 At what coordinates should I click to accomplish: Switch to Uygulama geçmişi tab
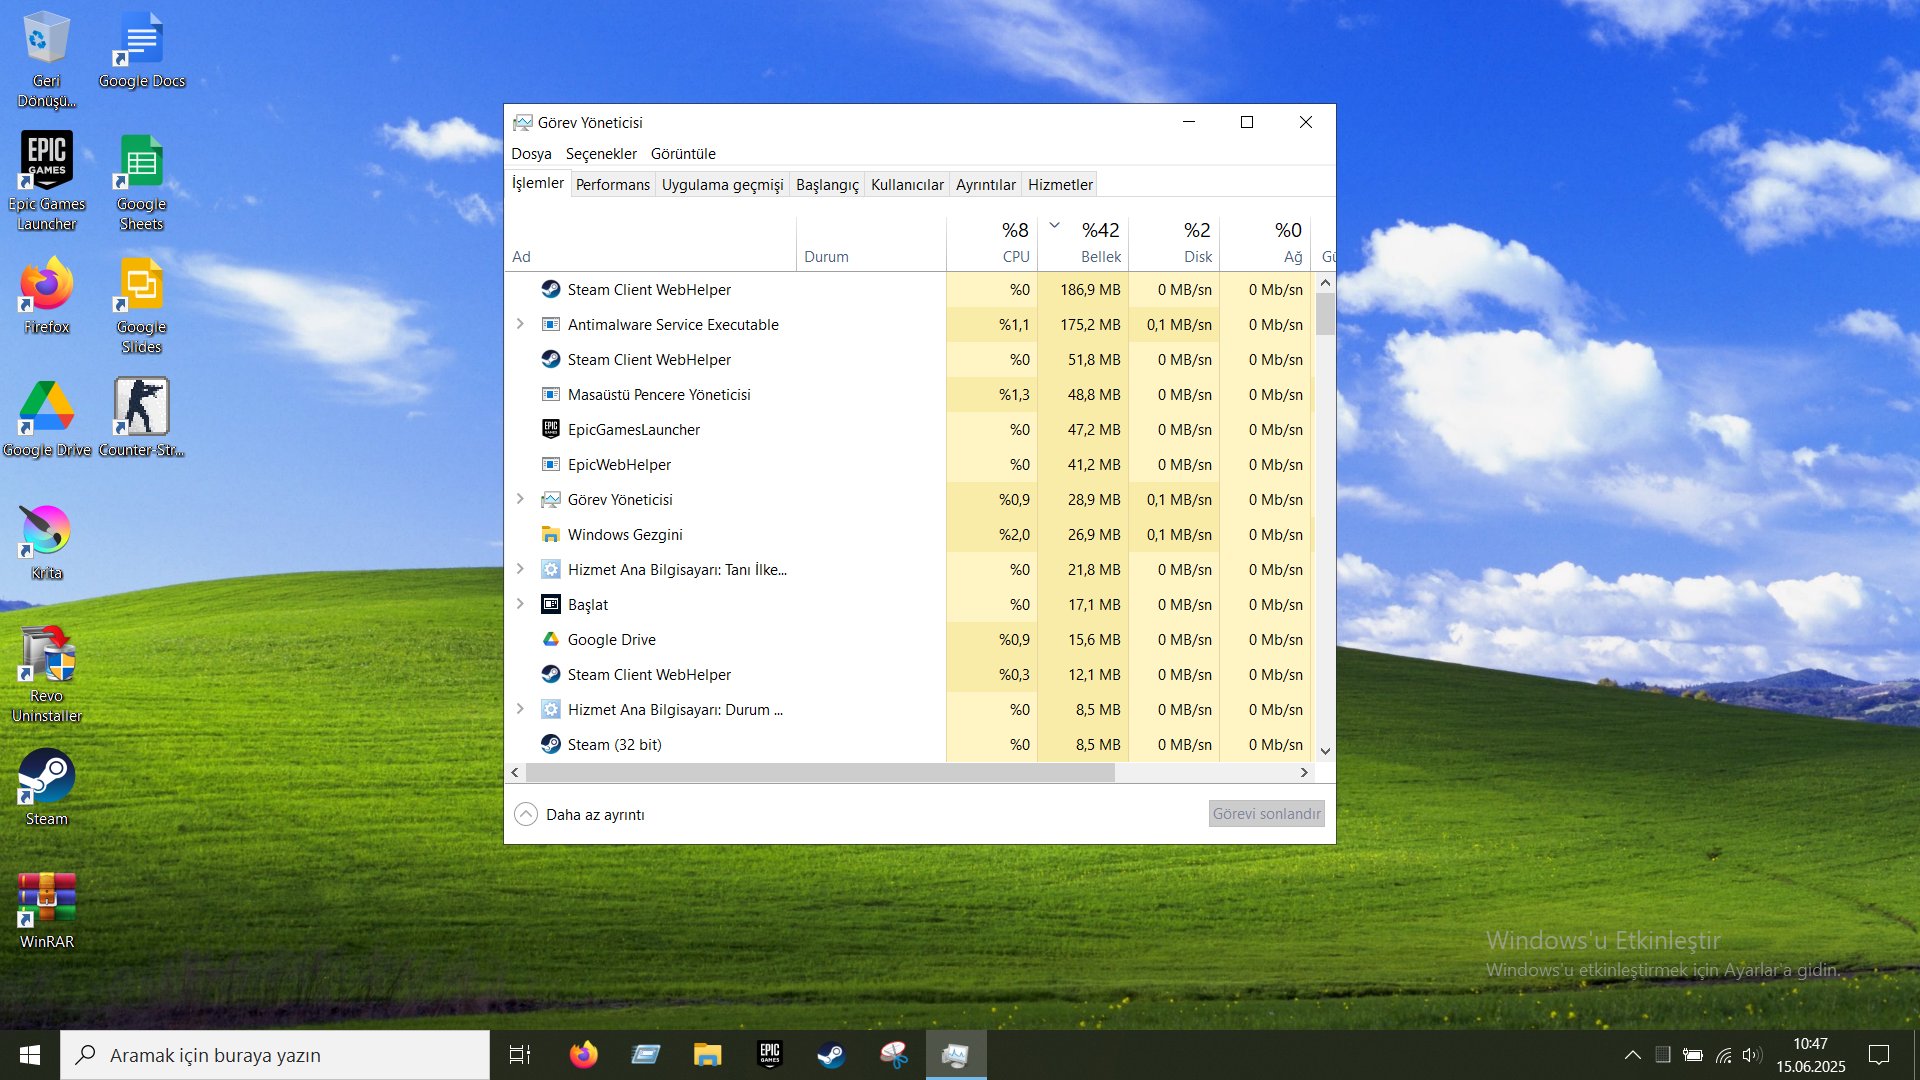pos(722,185)
